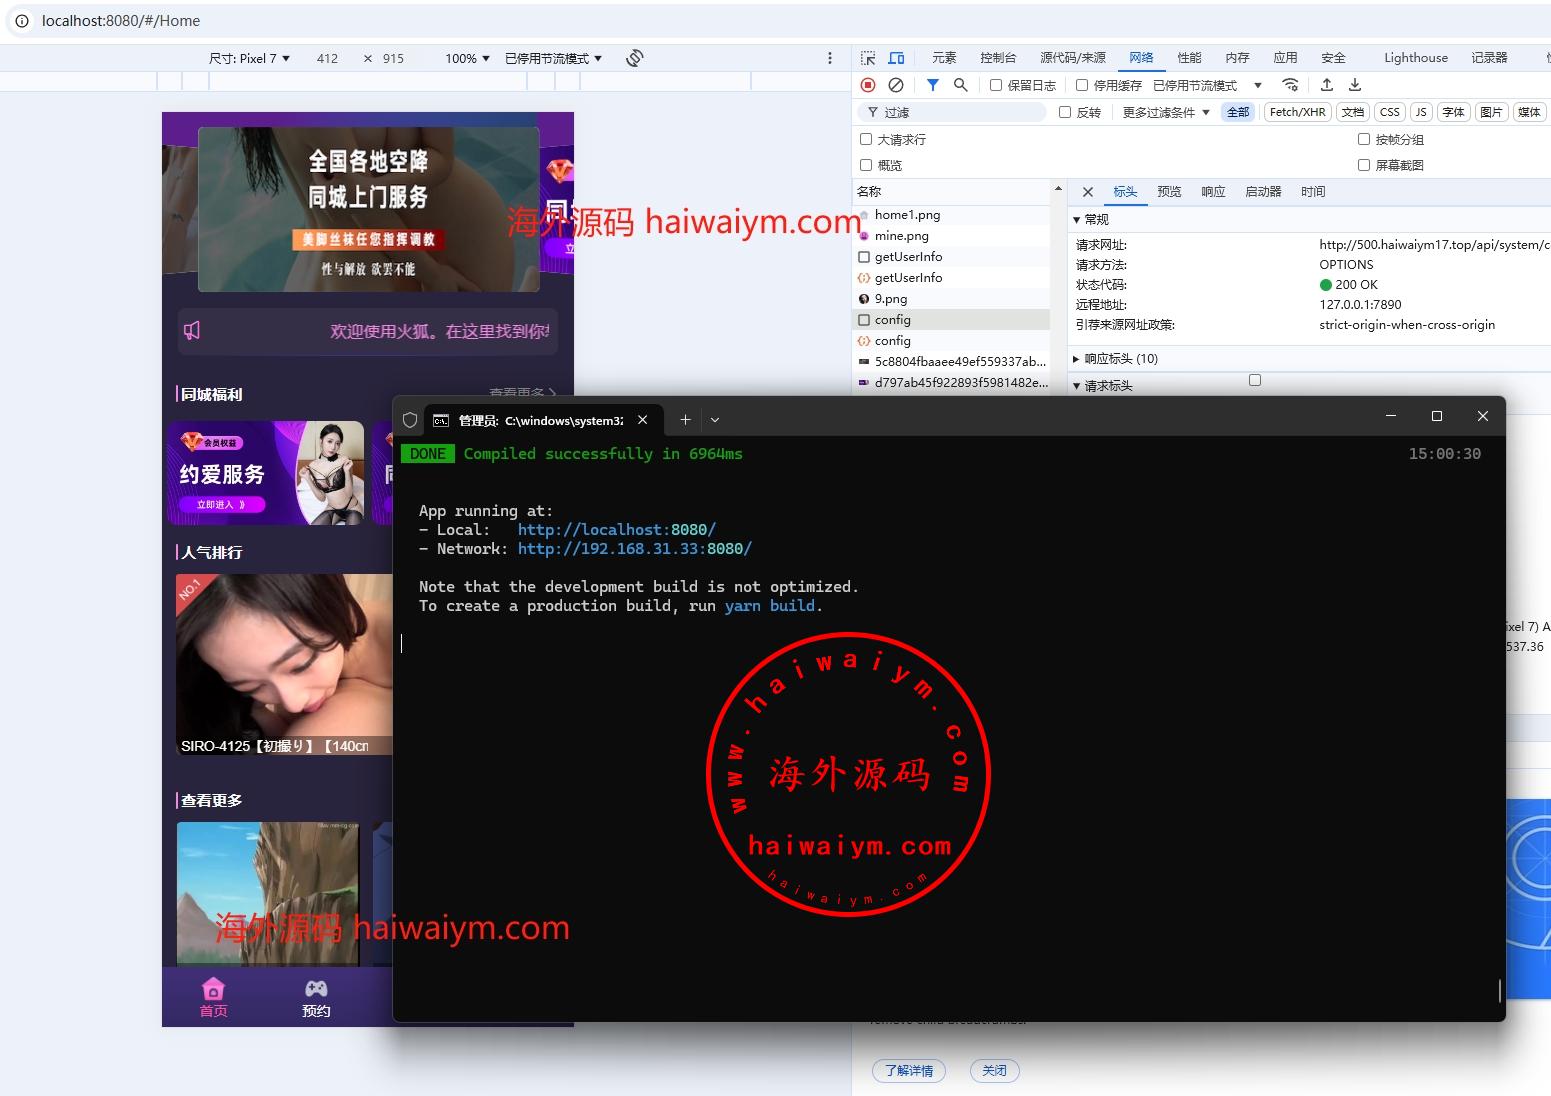Click the rotate screen icon
This screenshot has height=1096, width=1551.
tap(634, 58)
